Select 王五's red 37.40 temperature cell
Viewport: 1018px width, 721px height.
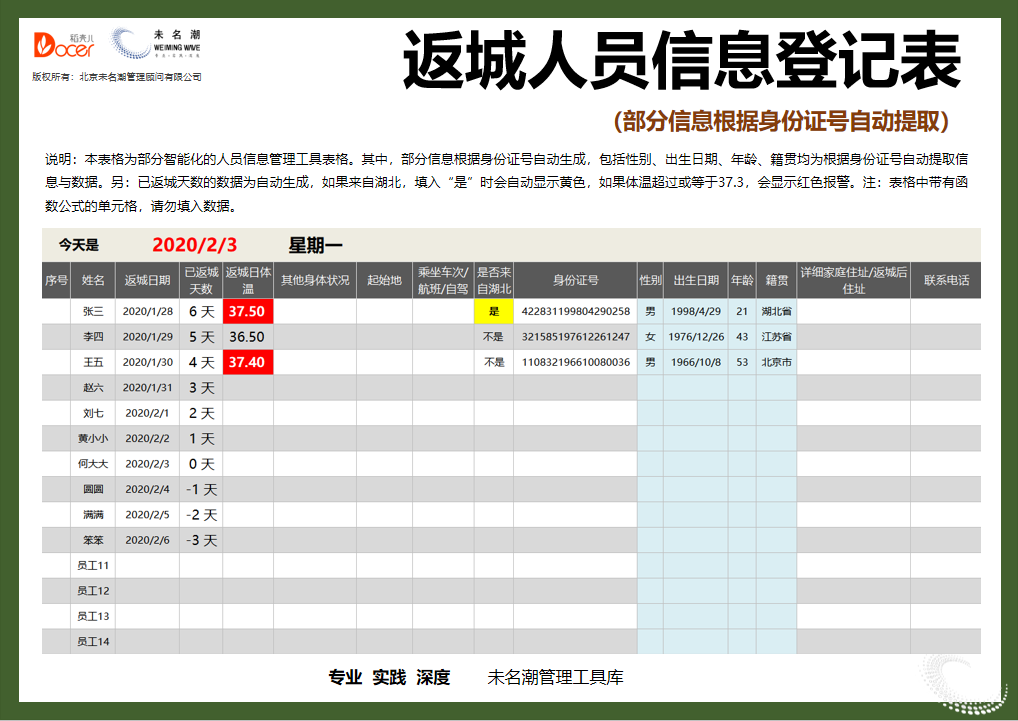(247, 362)
